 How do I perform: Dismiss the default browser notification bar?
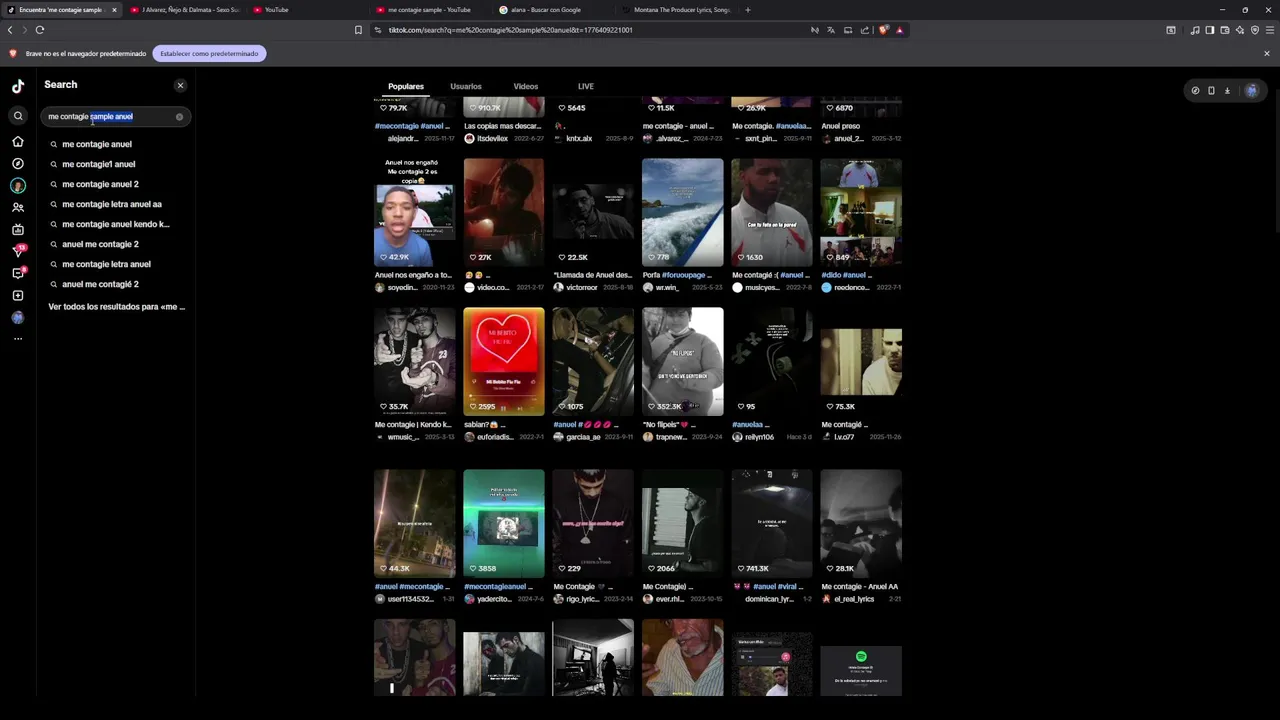[1267, 53]
